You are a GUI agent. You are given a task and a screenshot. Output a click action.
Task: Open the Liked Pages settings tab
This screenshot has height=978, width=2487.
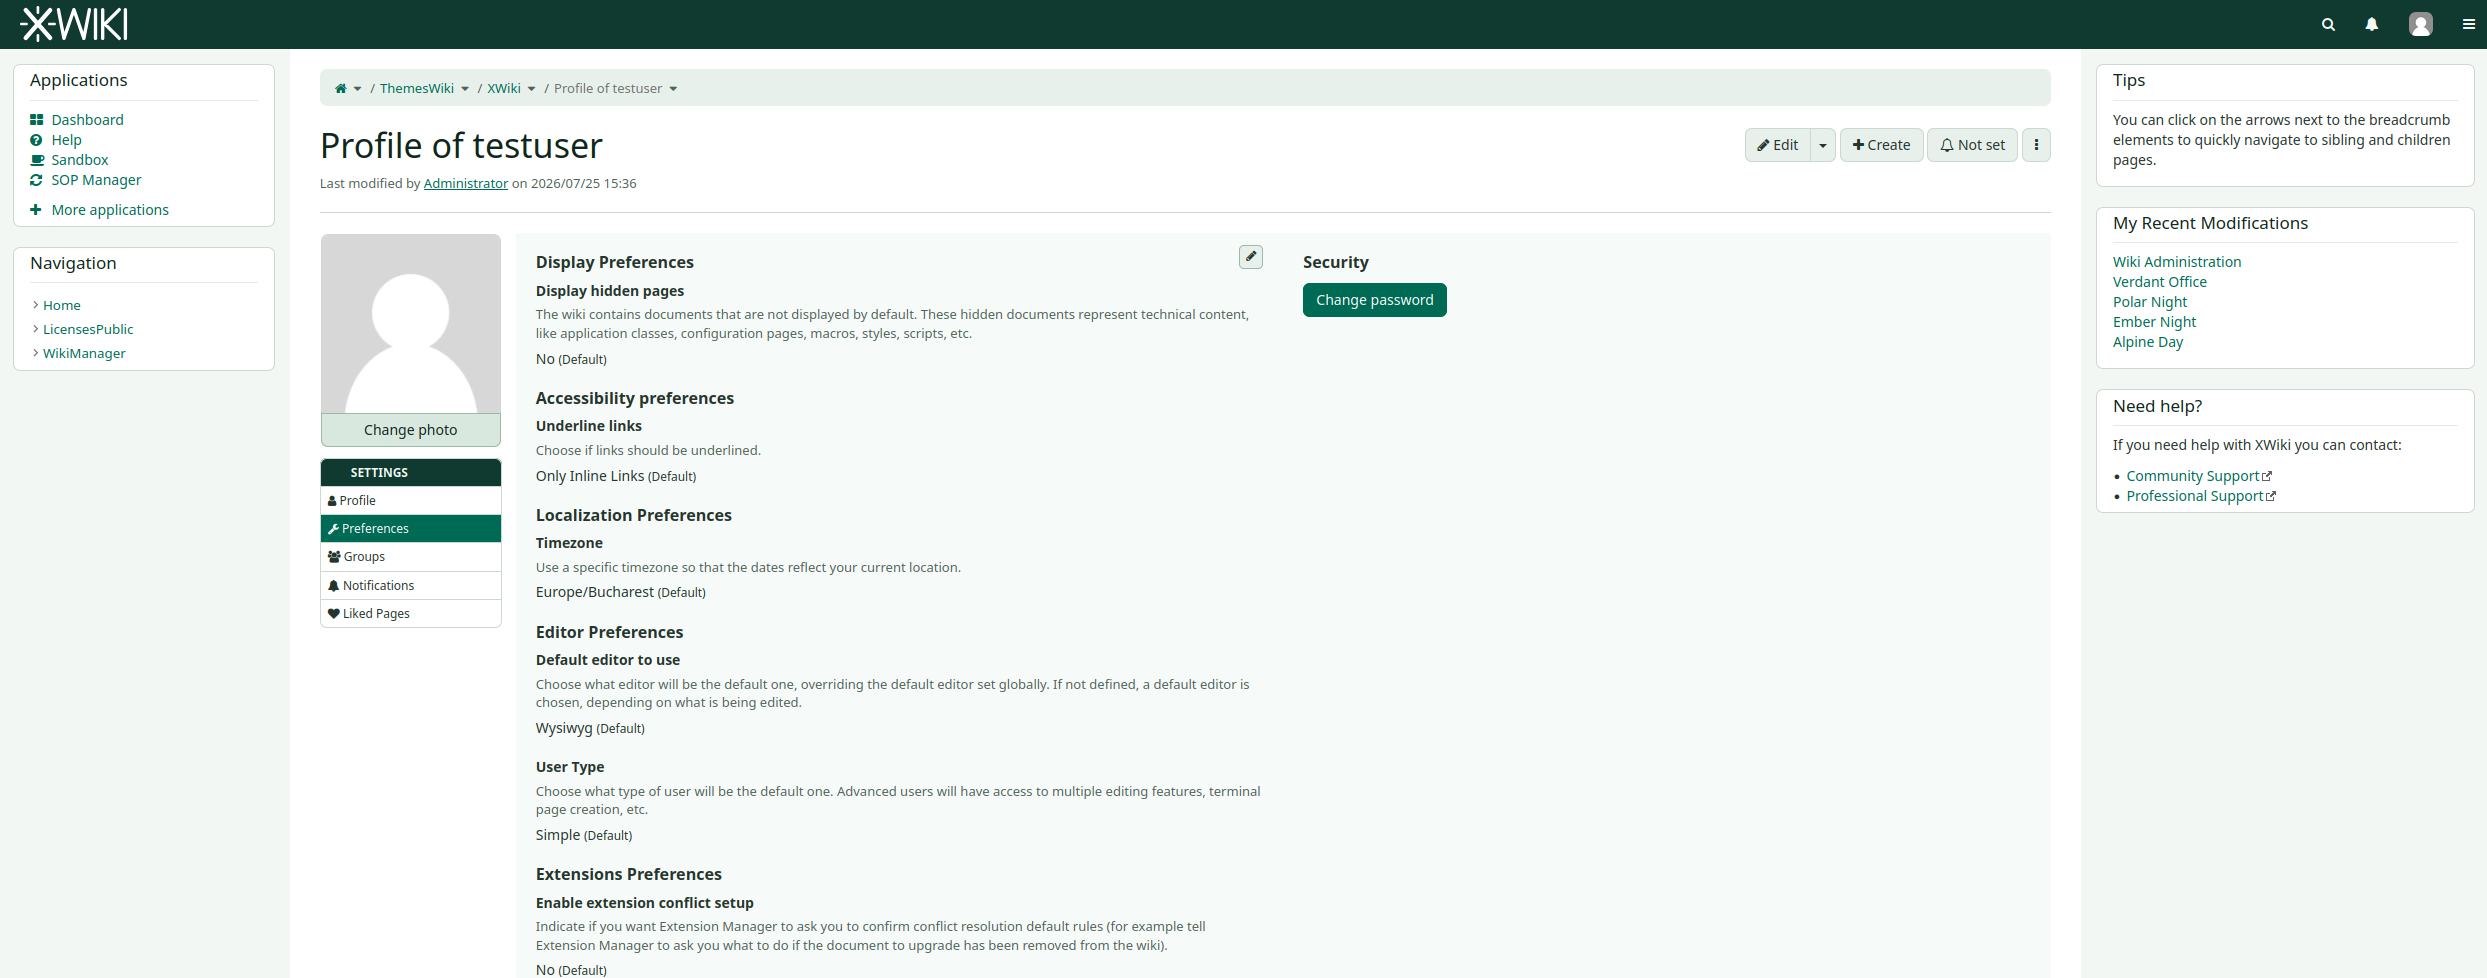(x=411, y=614)
